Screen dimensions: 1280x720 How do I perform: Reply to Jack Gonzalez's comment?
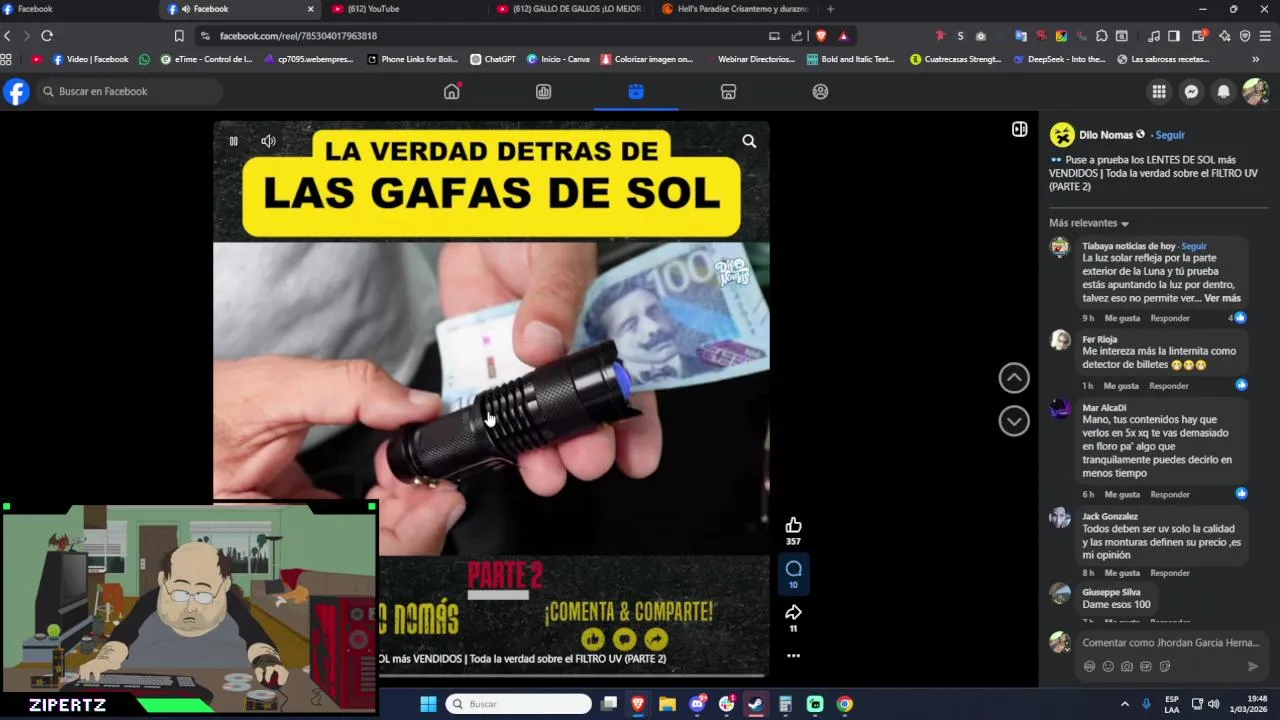[1170, 573]
